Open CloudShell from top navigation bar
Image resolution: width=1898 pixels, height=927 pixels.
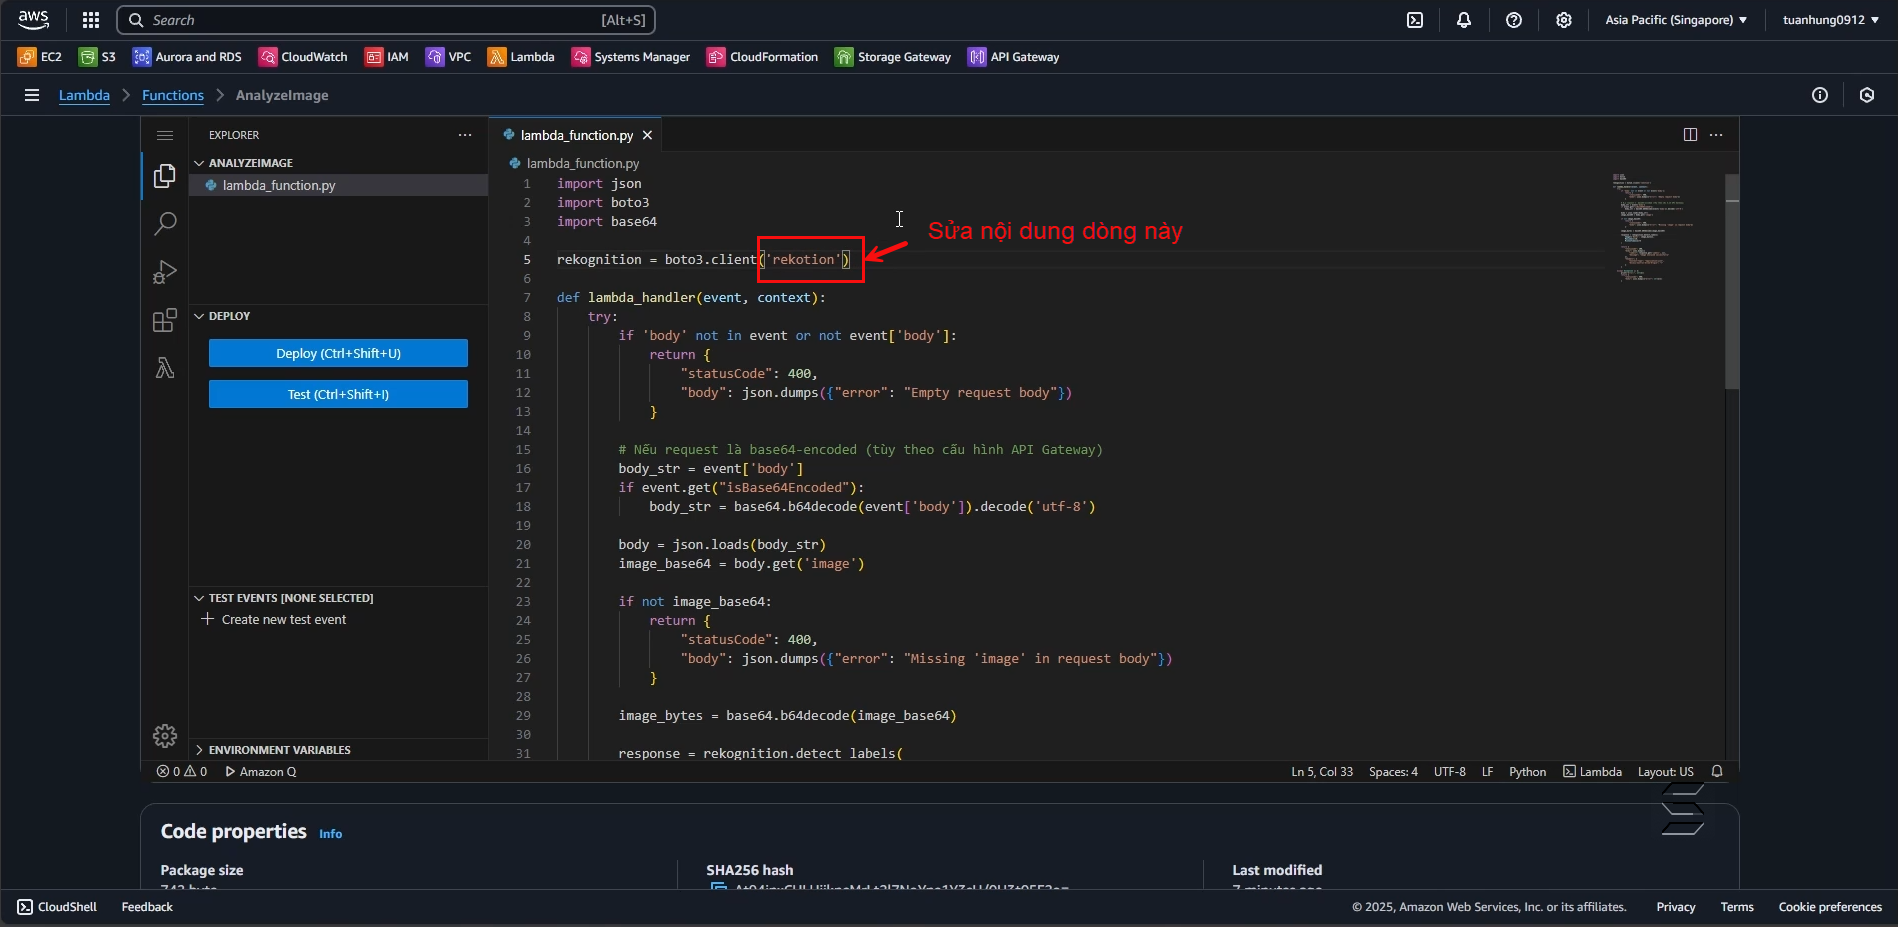click(1415, 20)
